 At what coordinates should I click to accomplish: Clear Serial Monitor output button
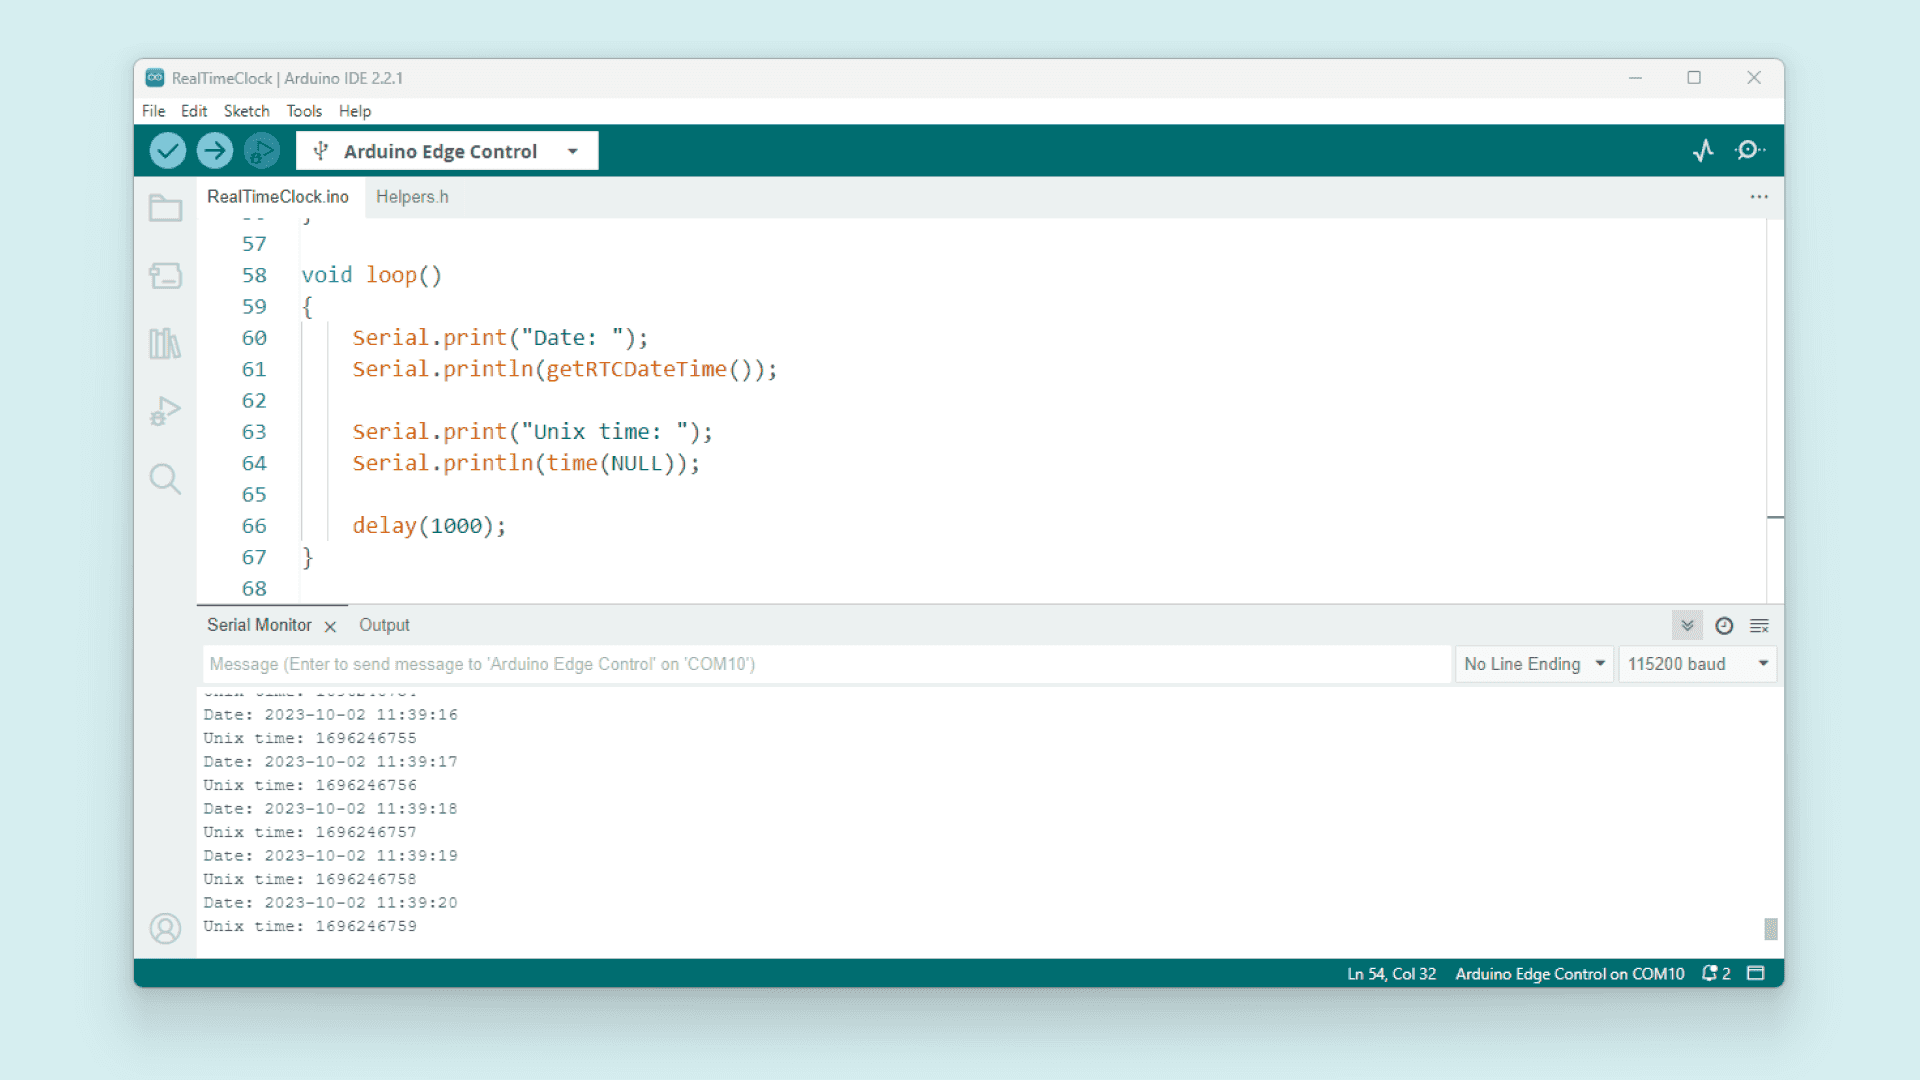1760,626
